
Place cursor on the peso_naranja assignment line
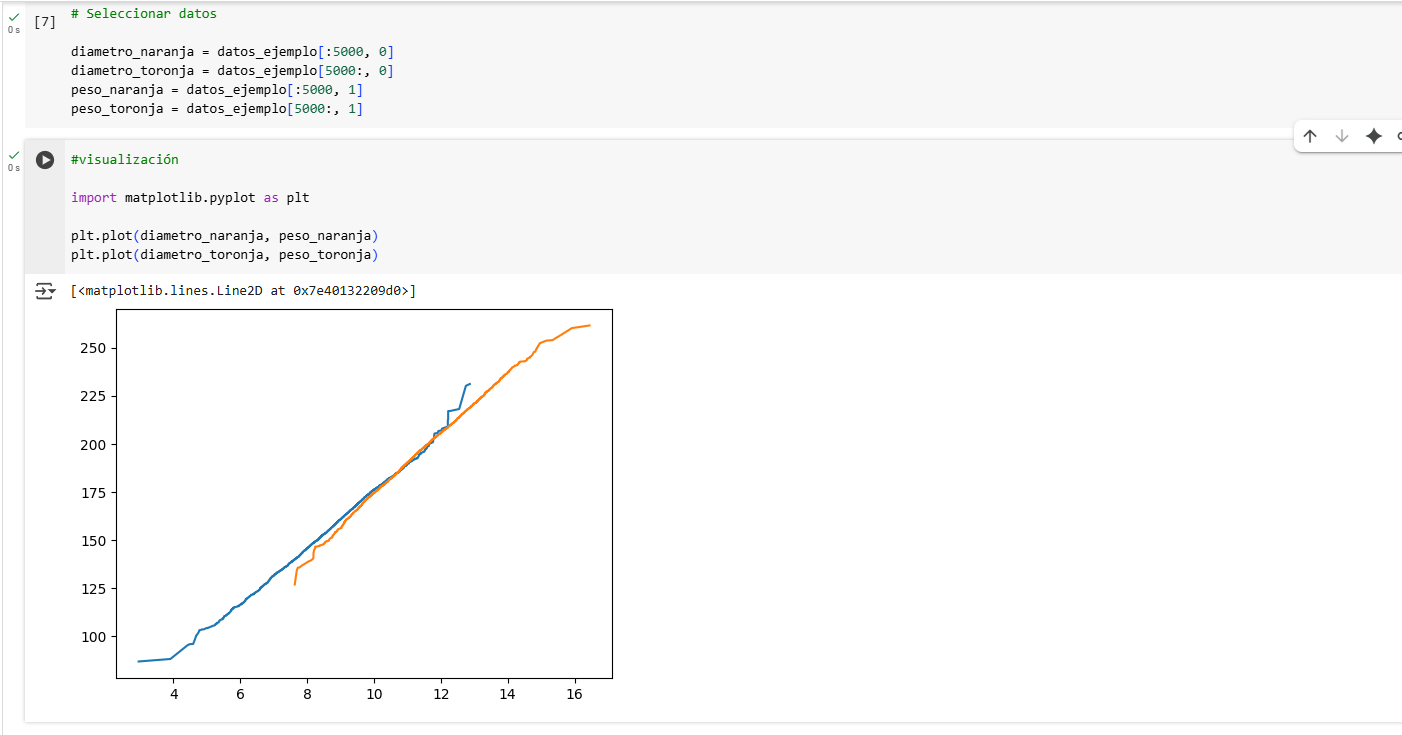217,90
